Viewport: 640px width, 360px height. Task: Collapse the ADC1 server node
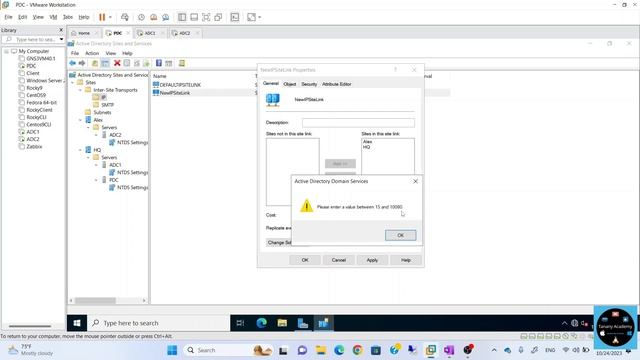(x=96, y=165)
